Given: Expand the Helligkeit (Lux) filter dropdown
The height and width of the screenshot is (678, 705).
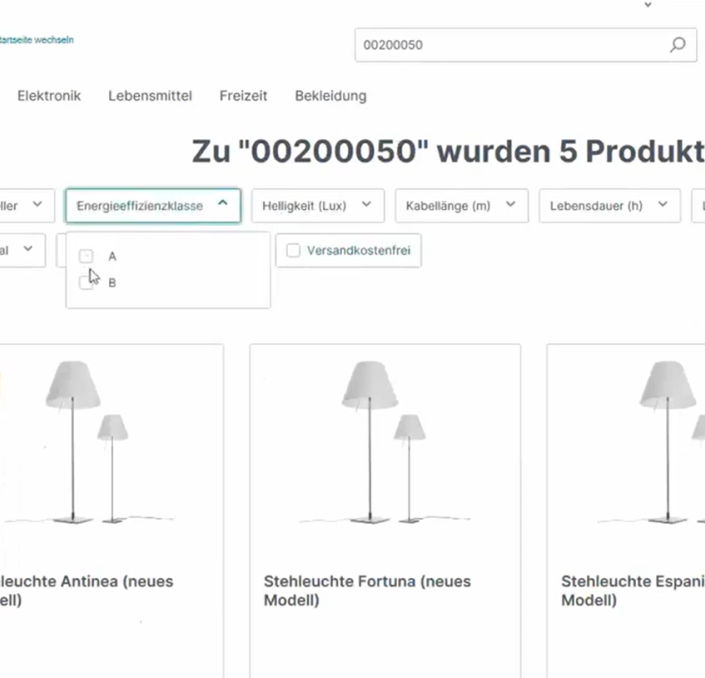Looking at the screenshot, I should click(316, 206).
